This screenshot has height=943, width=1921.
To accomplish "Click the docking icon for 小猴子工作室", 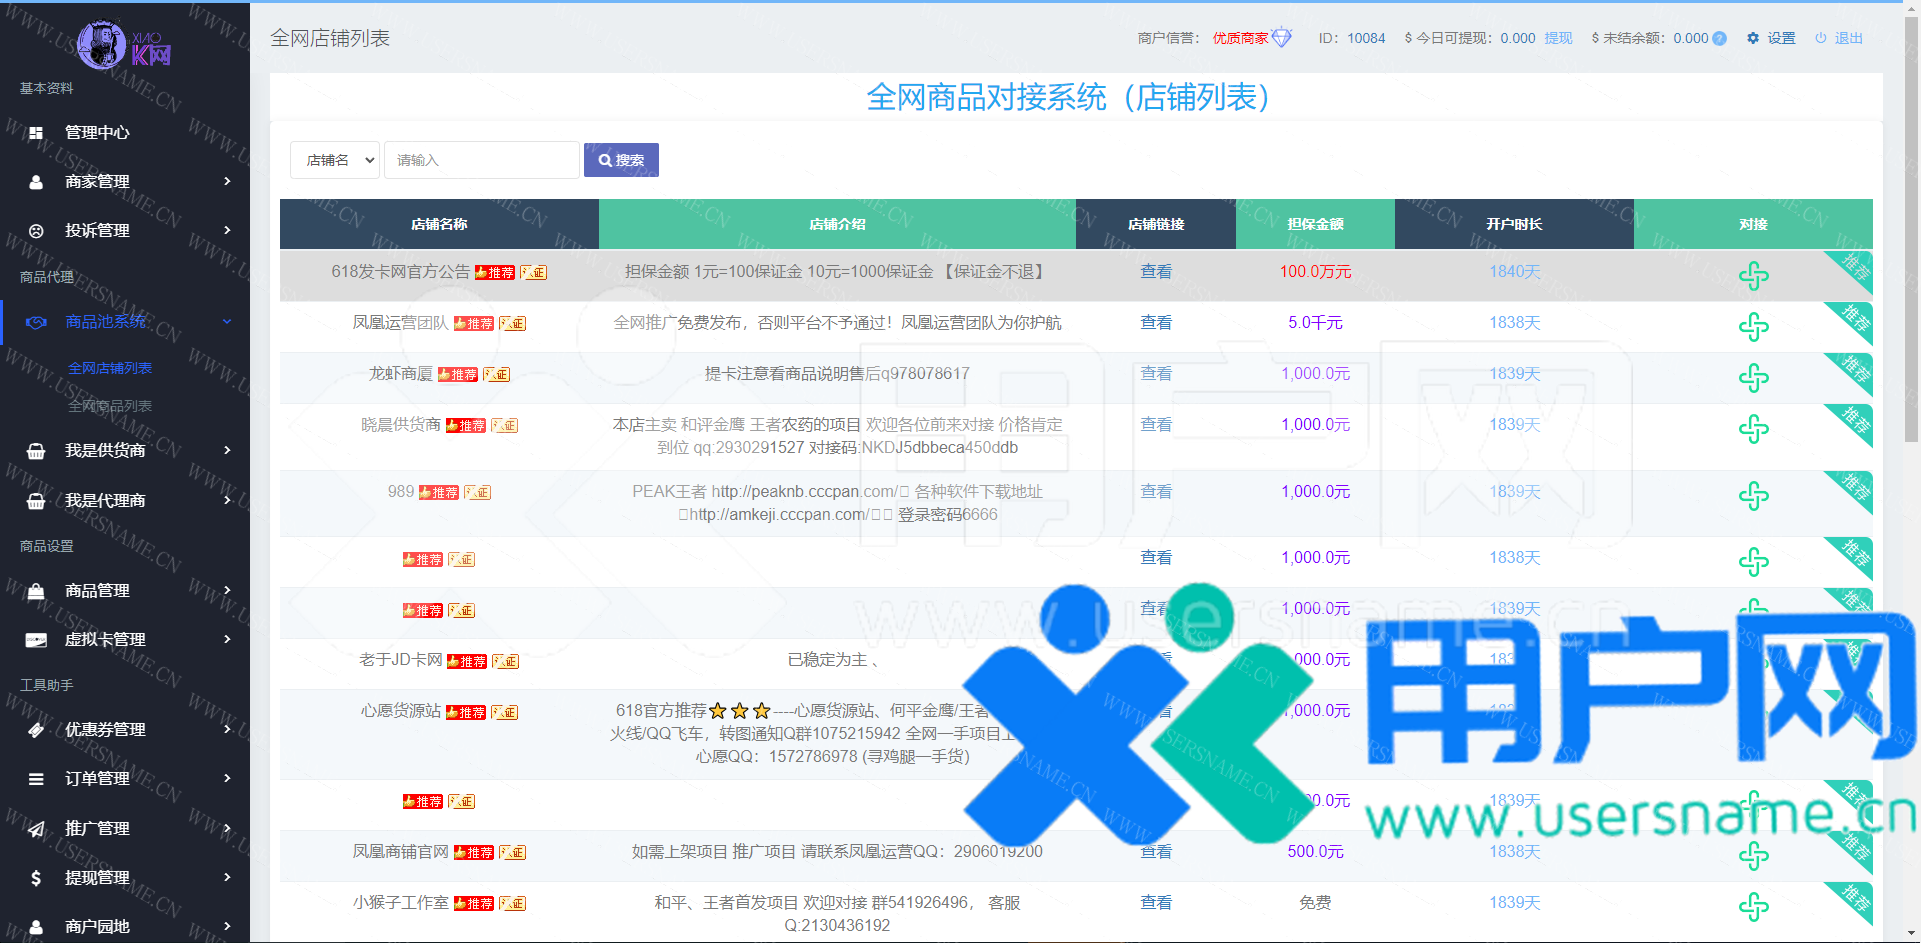I will [1753, 907].
